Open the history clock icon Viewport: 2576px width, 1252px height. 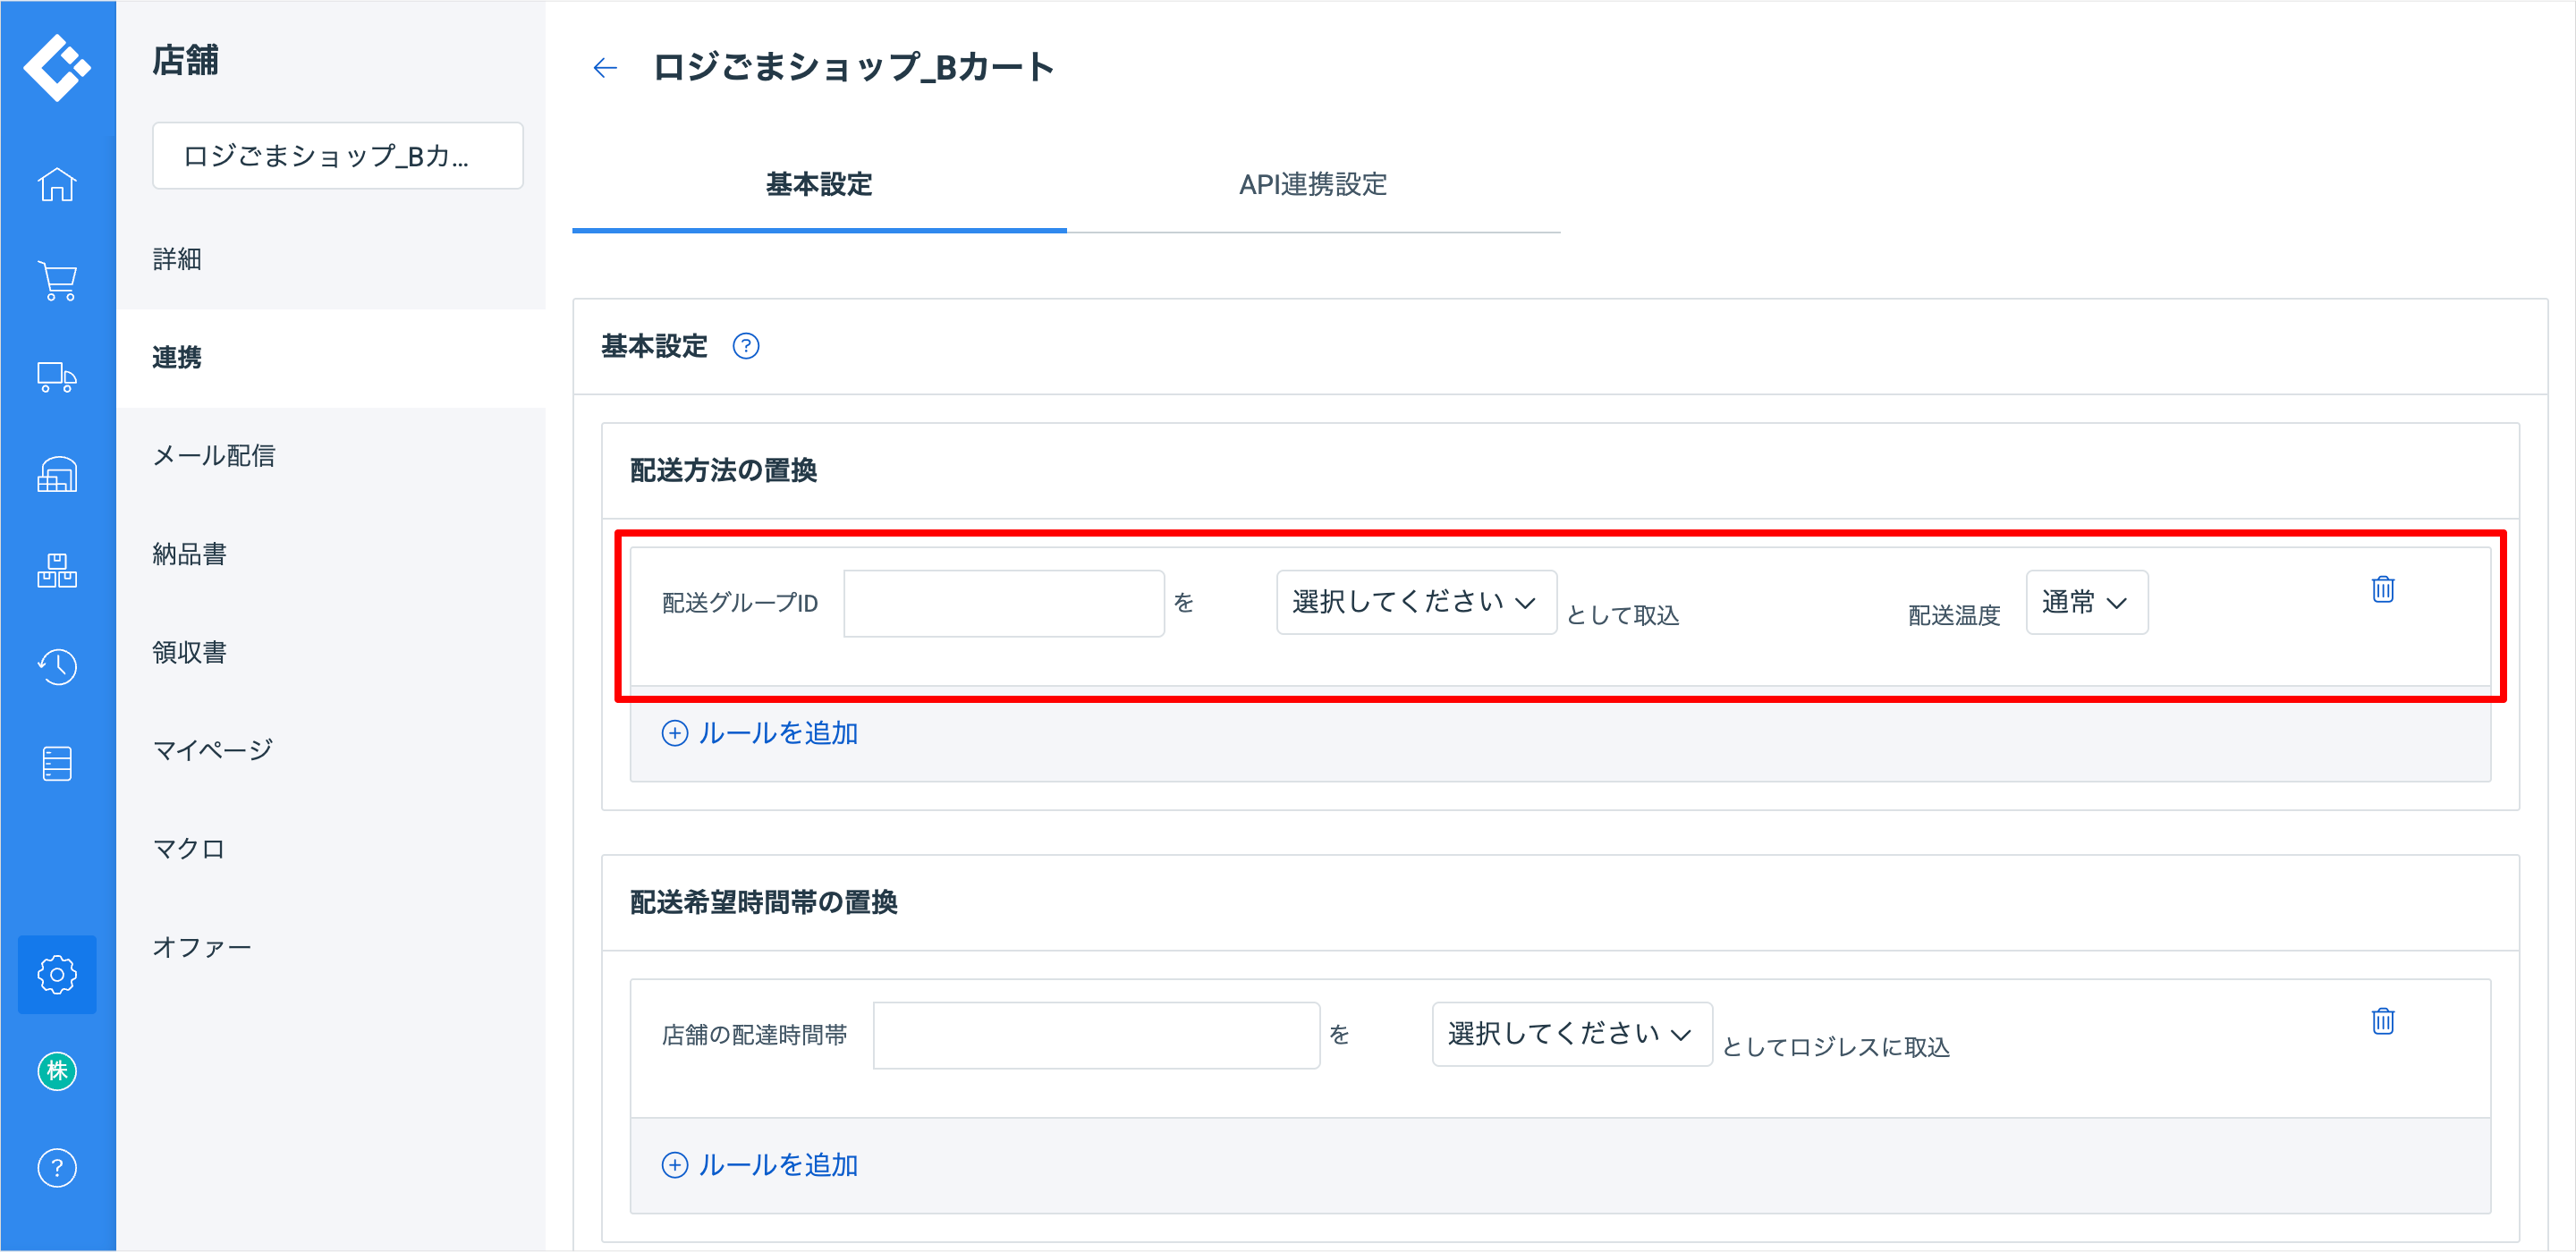click(57, 667)
